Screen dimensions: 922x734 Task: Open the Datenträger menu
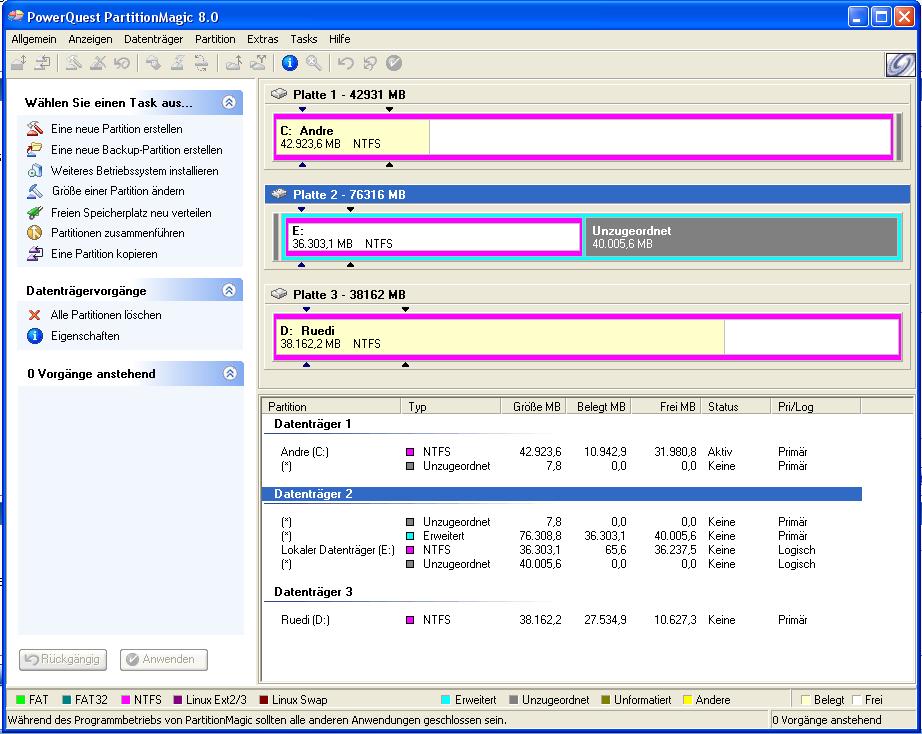[x=153, y=39]
